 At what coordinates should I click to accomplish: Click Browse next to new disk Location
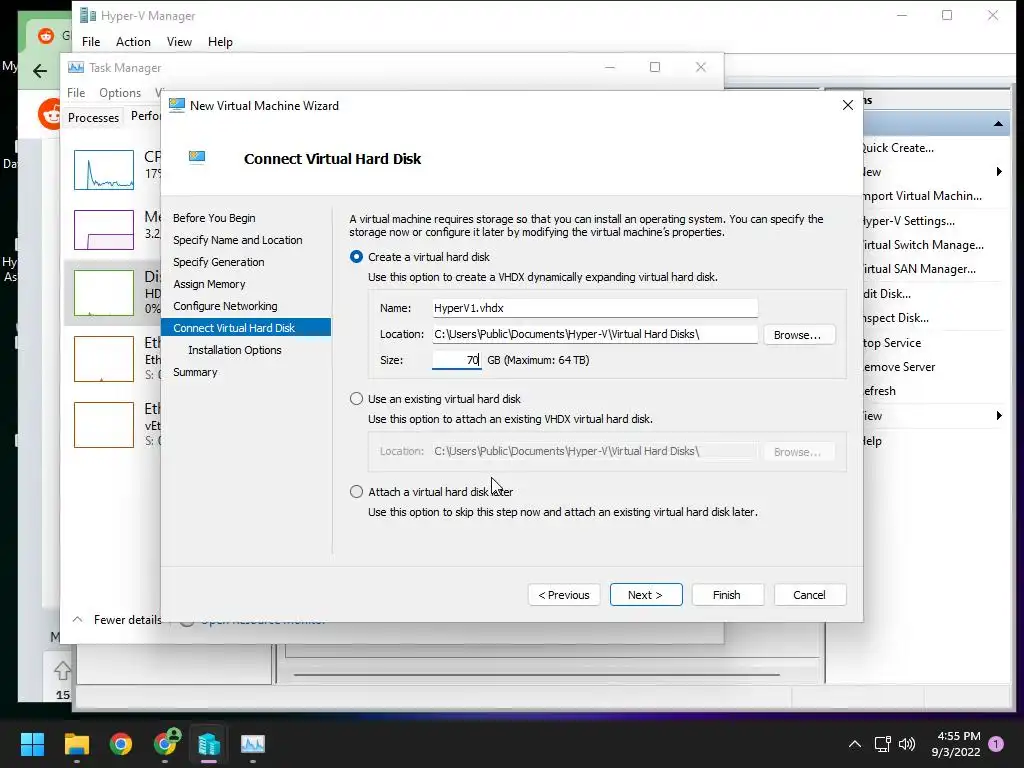click(x=799, y=334)
